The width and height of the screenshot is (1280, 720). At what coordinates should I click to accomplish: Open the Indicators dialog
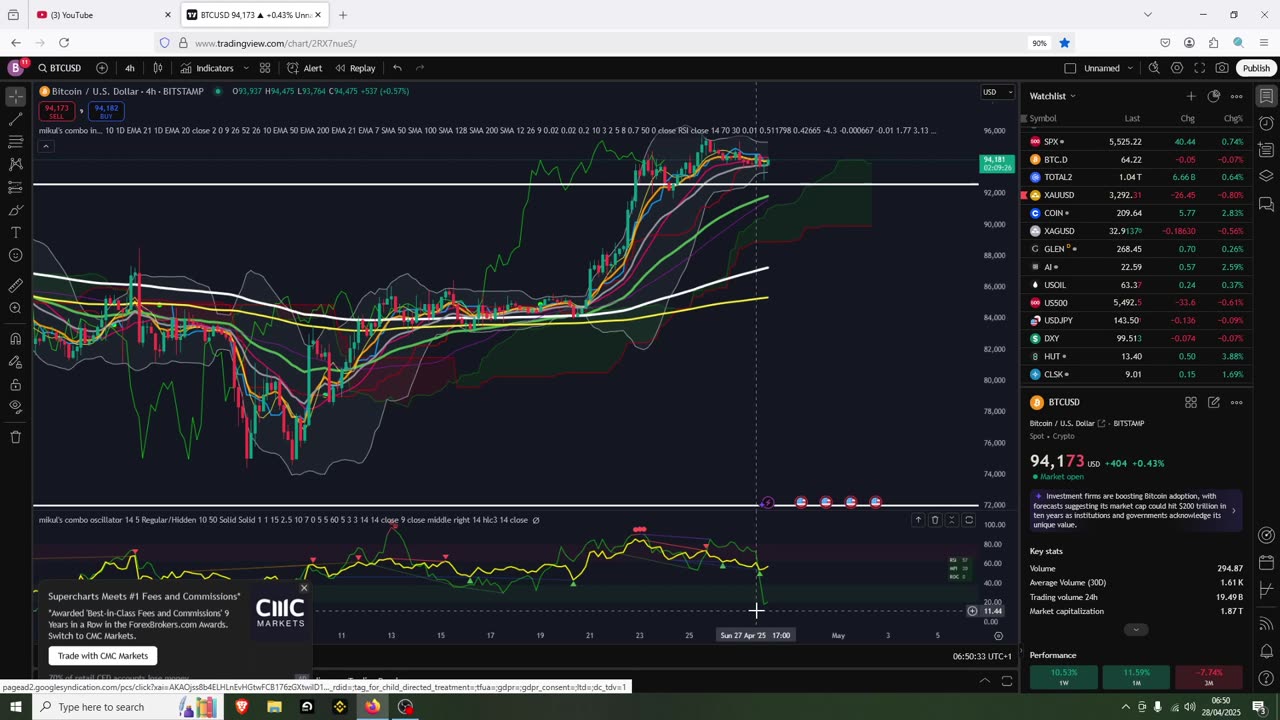(x=207, y=68)
